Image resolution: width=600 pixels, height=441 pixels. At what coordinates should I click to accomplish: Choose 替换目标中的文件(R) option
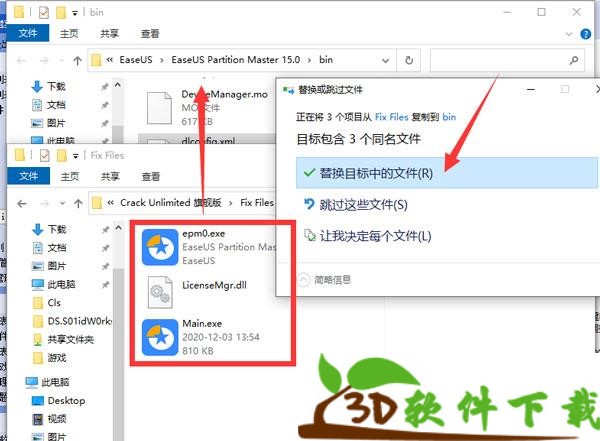click(447, 173)
